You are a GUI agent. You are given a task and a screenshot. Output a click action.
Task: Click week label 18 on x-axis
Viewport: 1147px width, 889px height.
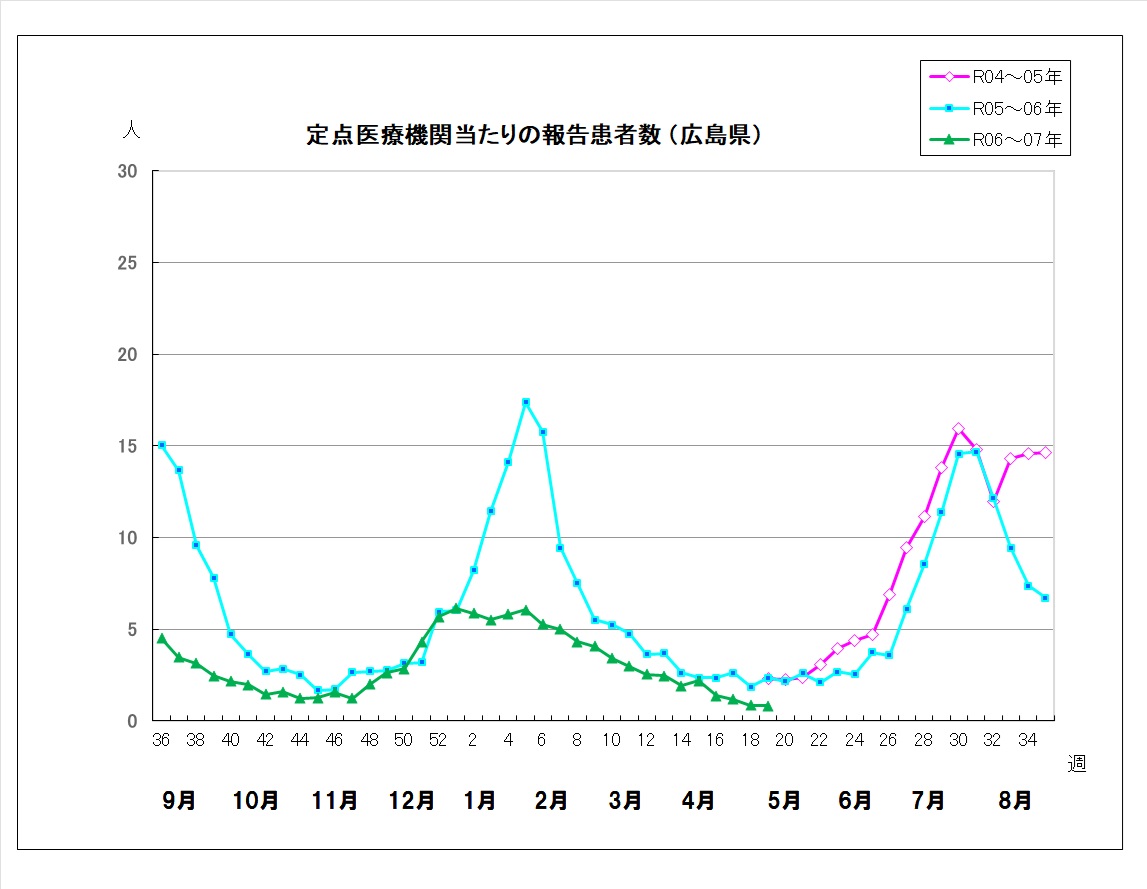[750, 740]
